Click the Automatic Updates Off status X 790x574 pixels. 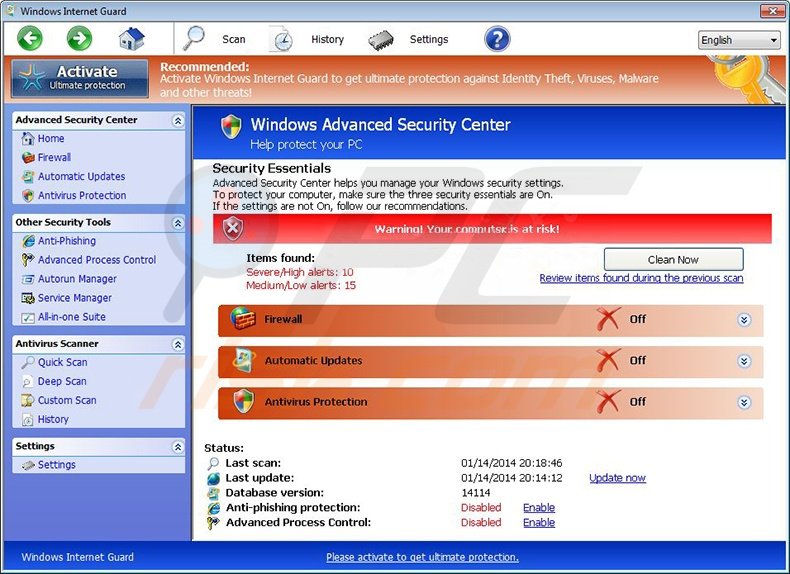click(x=608, y=360)
